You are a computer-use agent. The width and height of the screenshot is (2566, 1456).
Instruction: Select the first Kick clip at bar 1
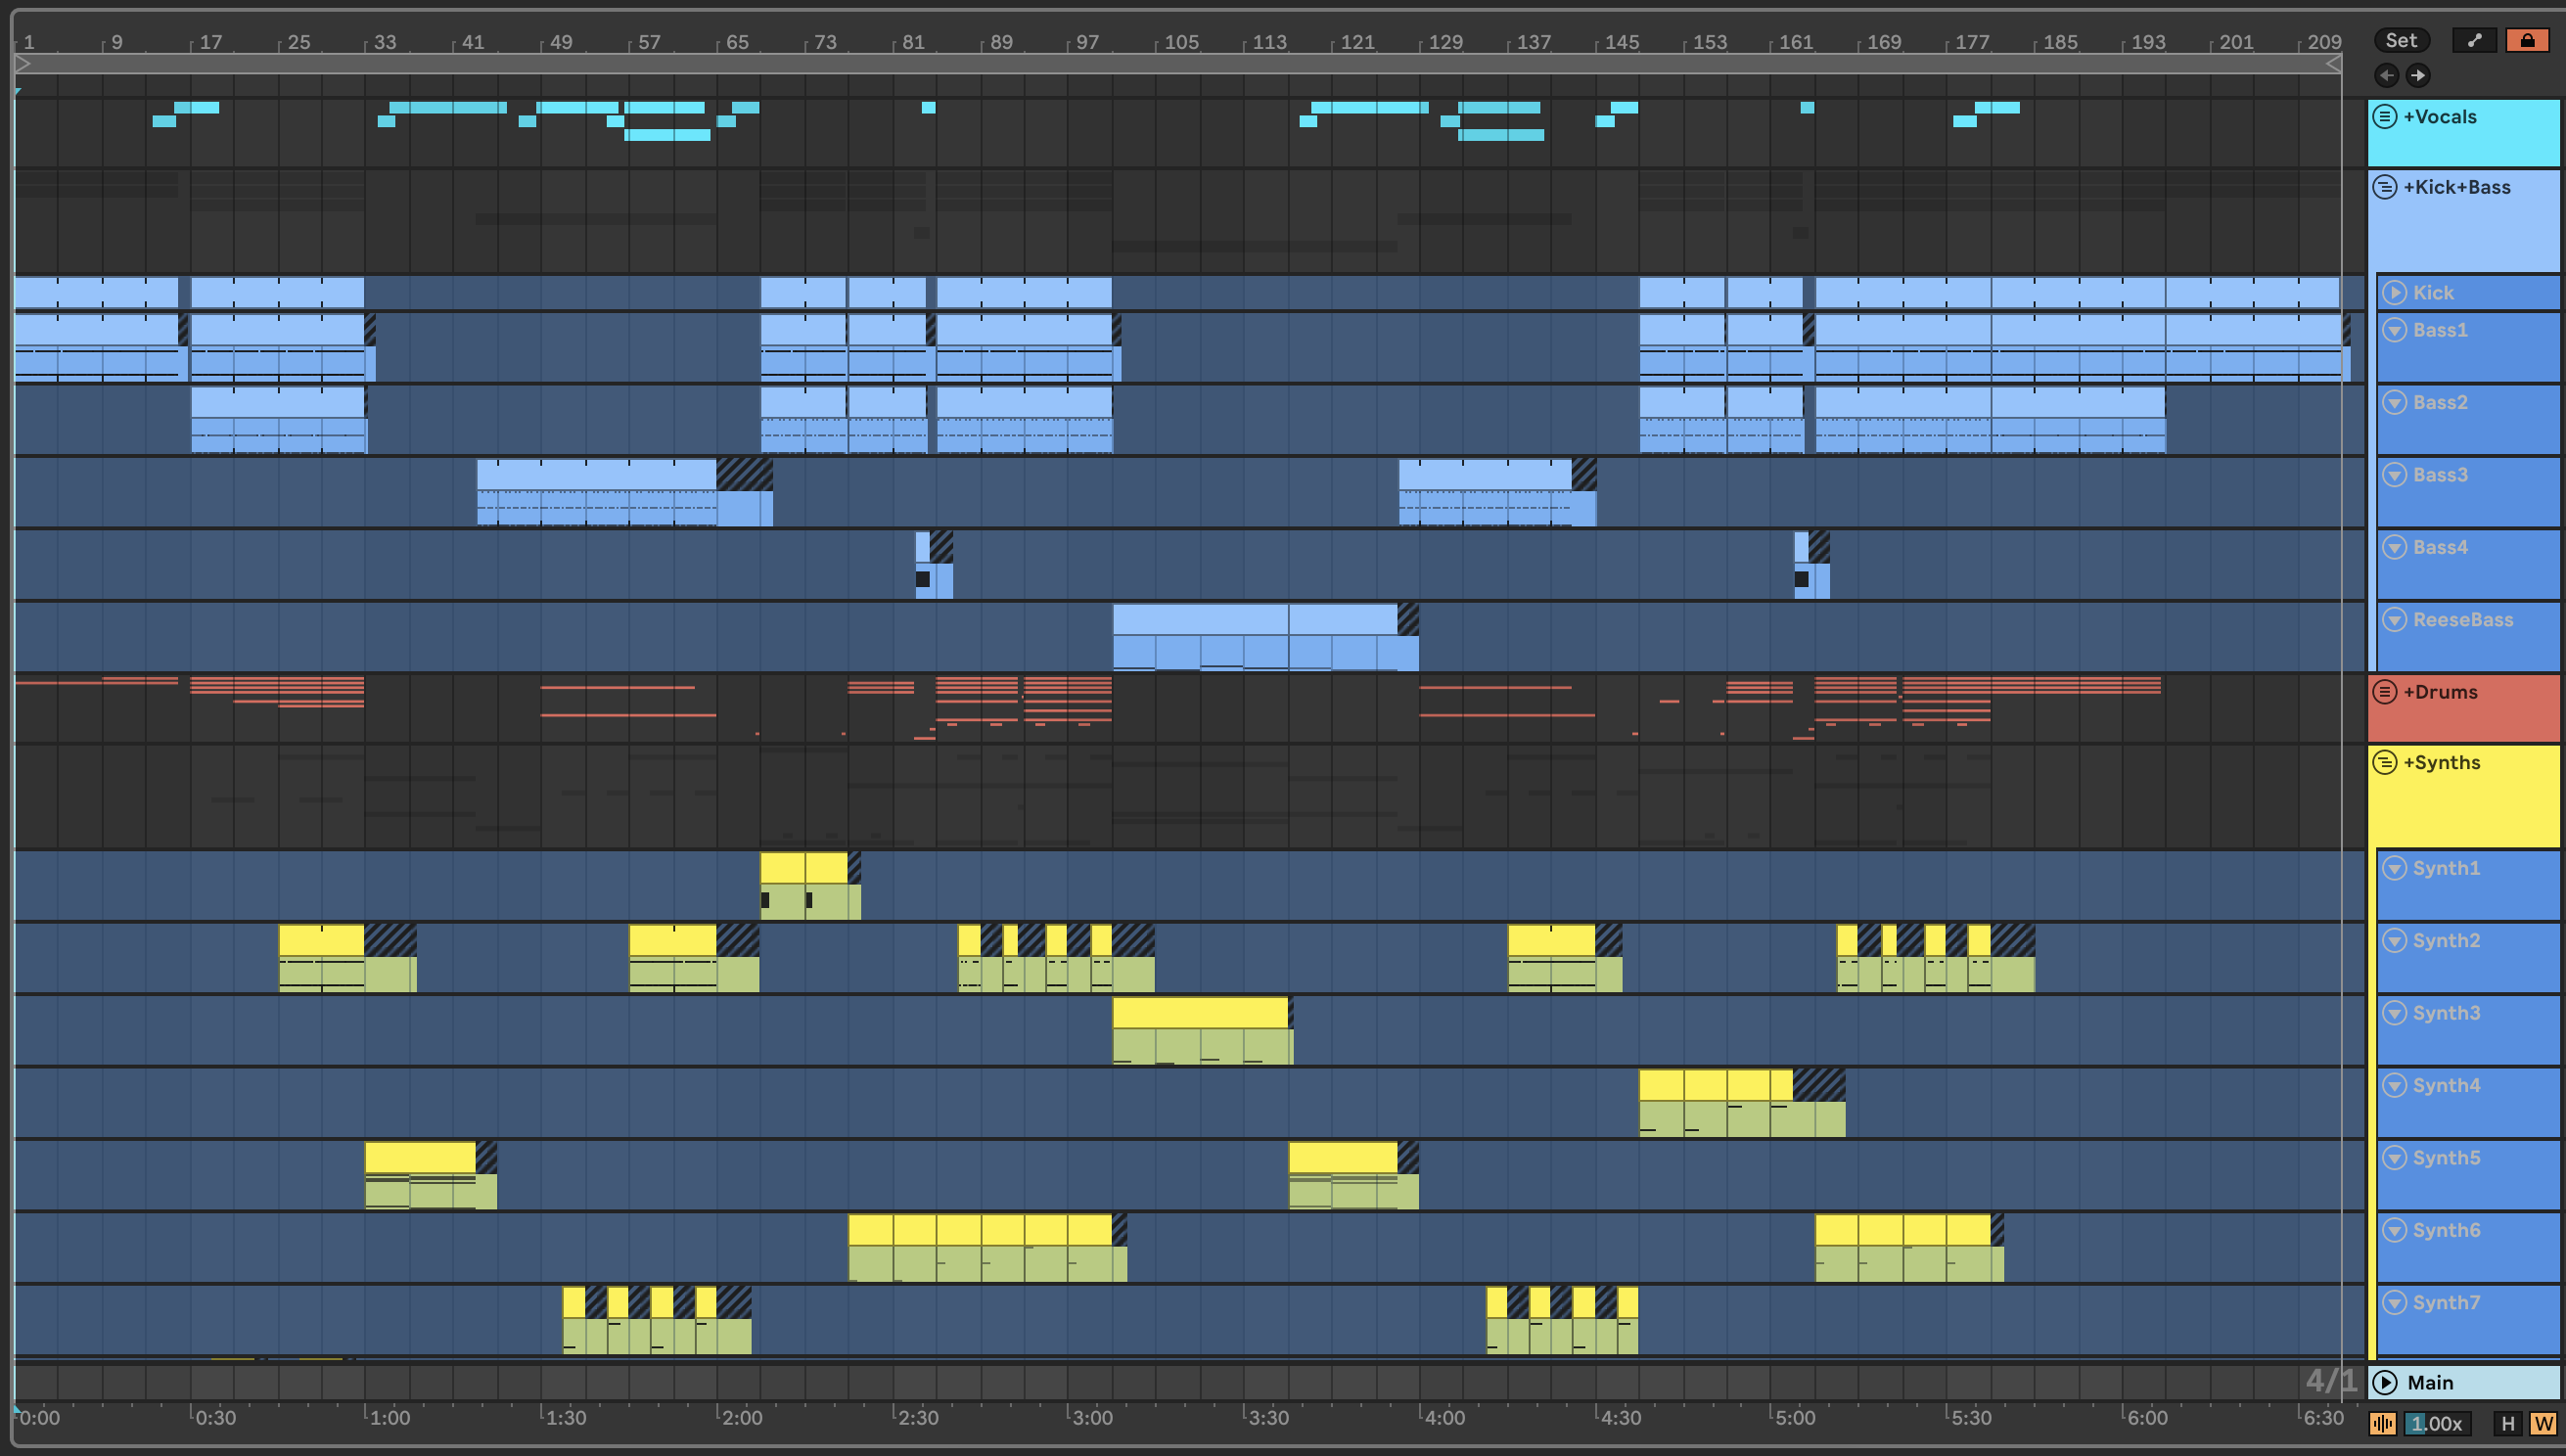(96, 292)
